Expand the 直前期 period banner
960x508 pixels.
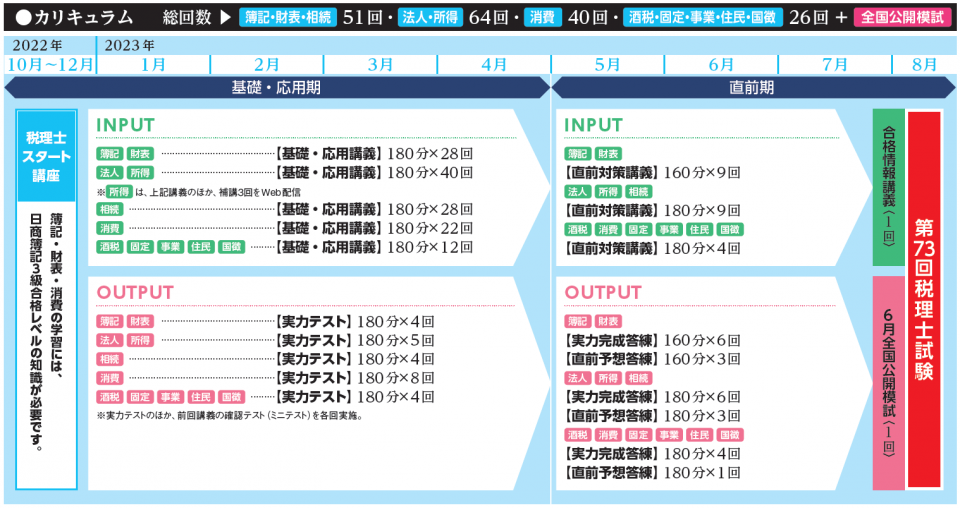coord(752,88)
